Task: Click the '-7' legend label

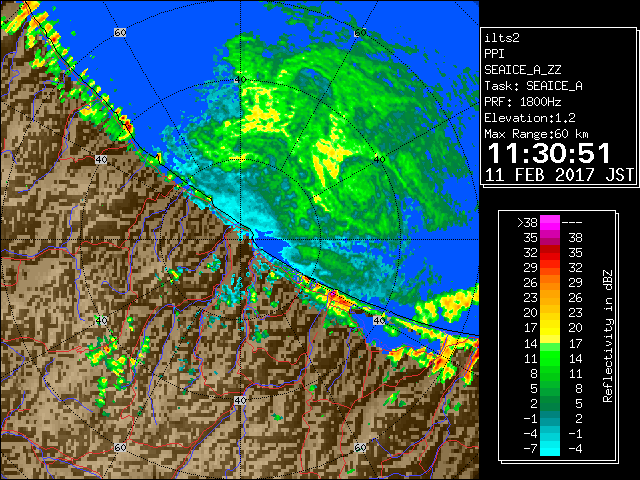Action: click(x=530, y=449)
